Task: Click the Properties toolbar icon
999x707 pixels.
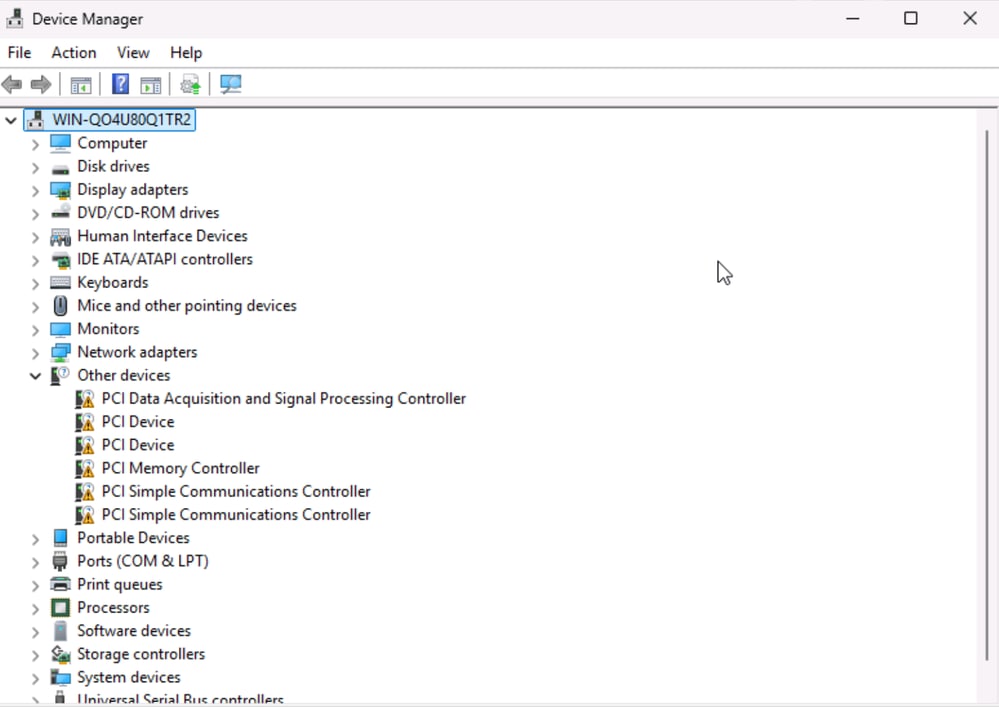Action: tap(150, 84)
